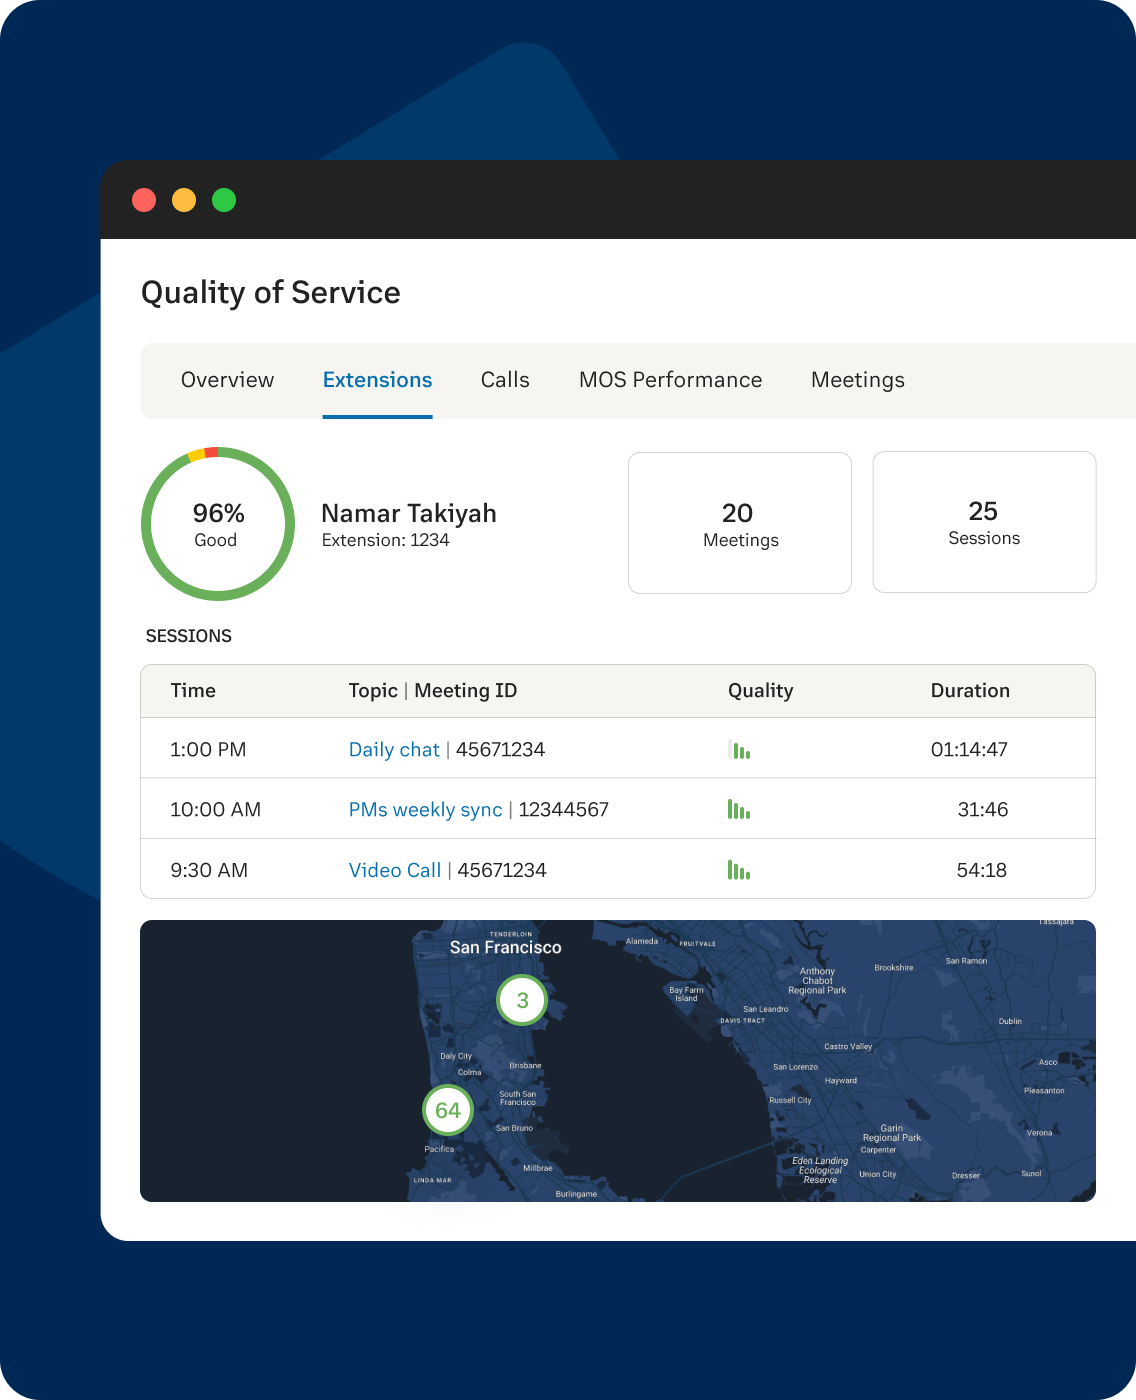This screenshot has height=1400, width=1136.
Task: Open the PMs weekly sync link
Action: coord(425,809)
